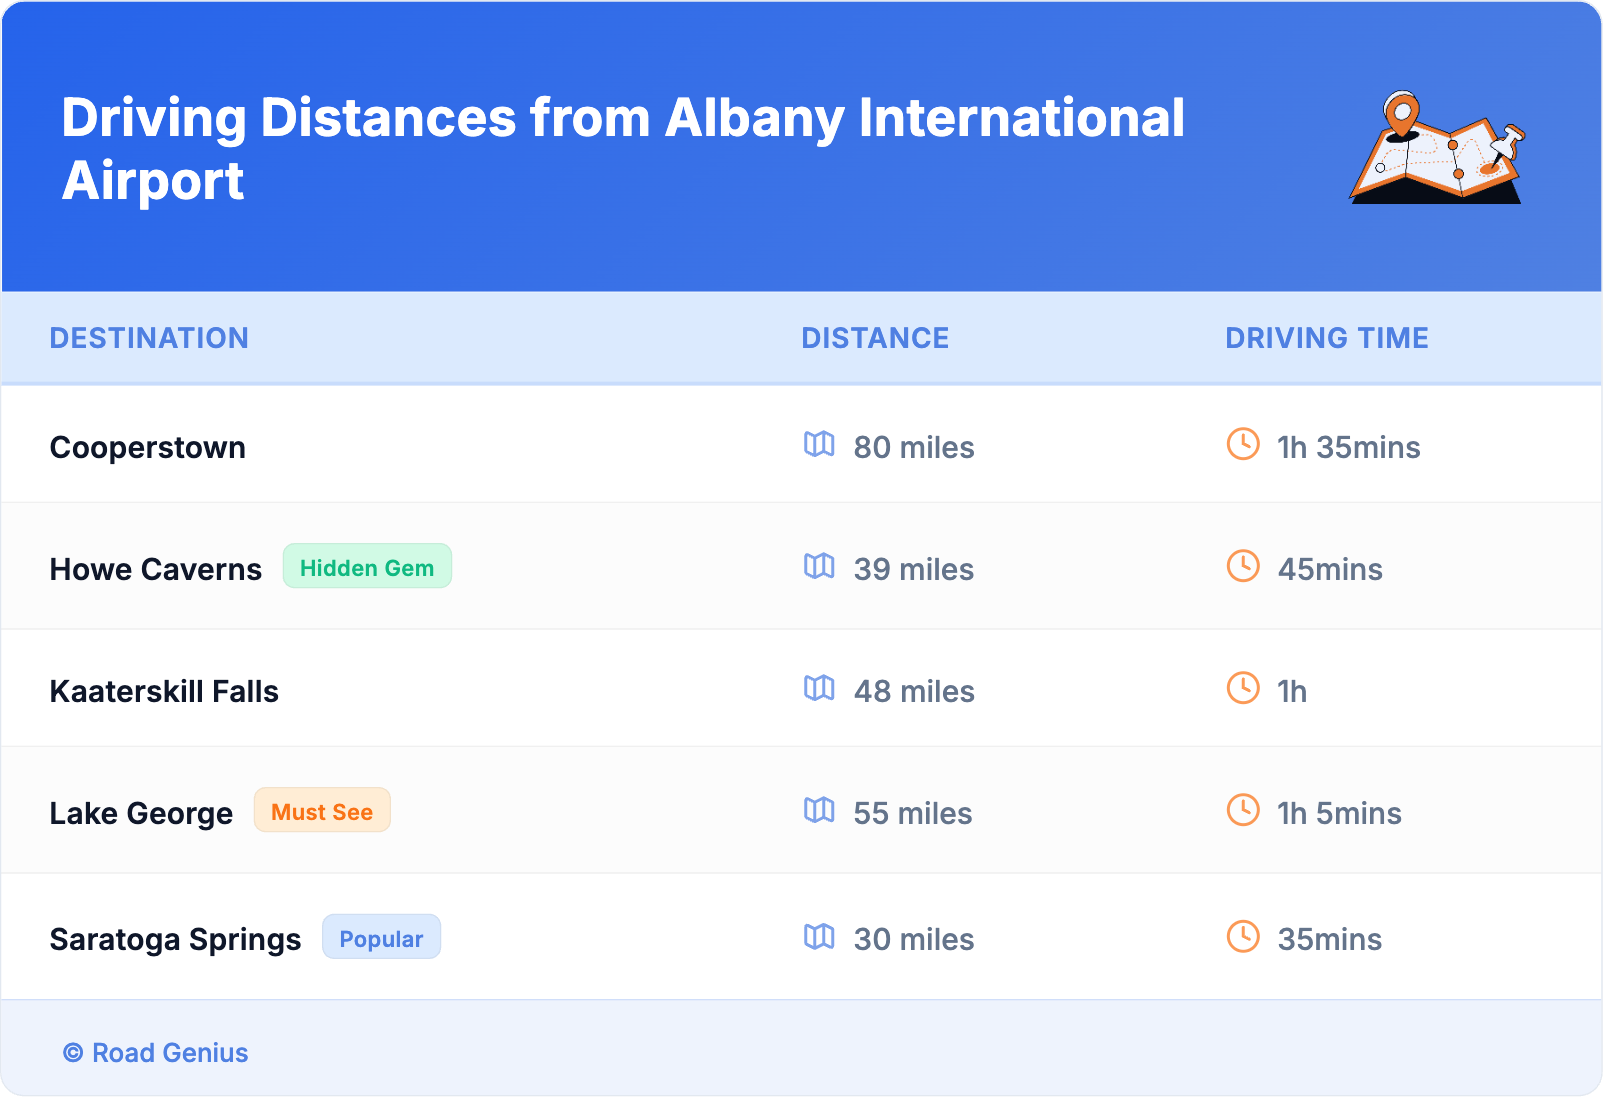Click the map icon beside 30 miles
Image resolution: width=1604 pixels, height=1098 pixels.
819,936
